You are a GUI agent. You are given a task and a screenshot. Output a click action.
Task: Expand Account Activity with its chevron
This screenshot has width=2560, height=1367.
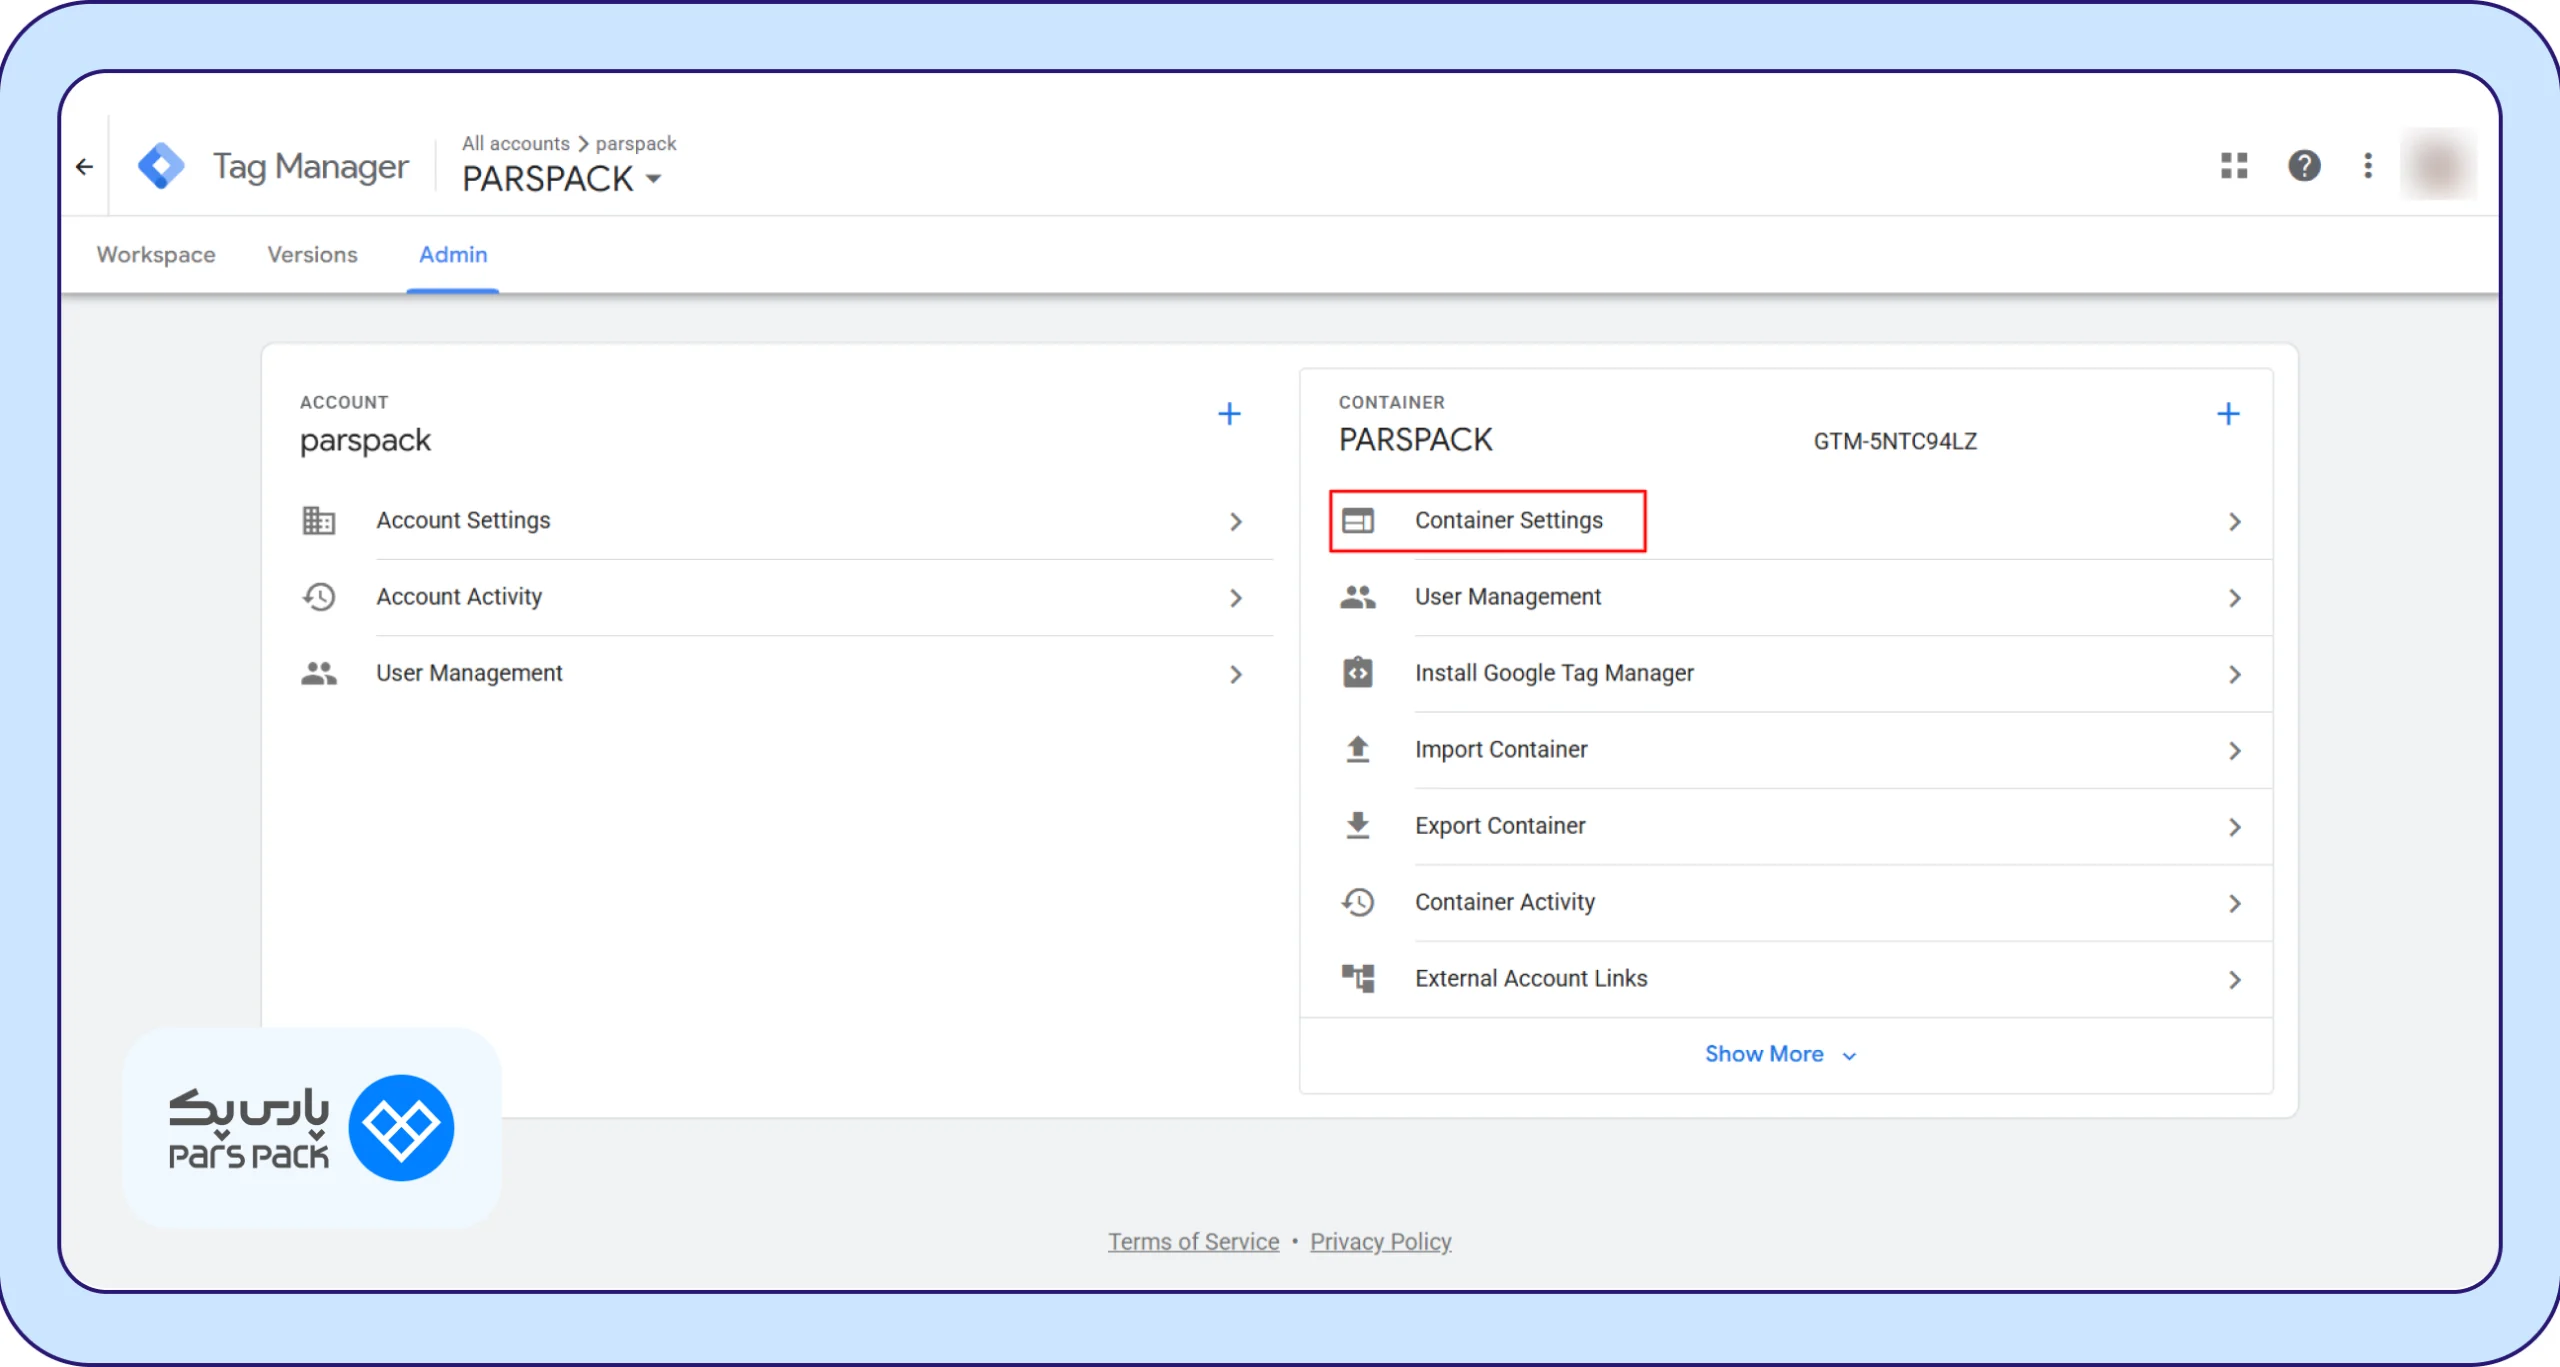[x=1236, y=598]
